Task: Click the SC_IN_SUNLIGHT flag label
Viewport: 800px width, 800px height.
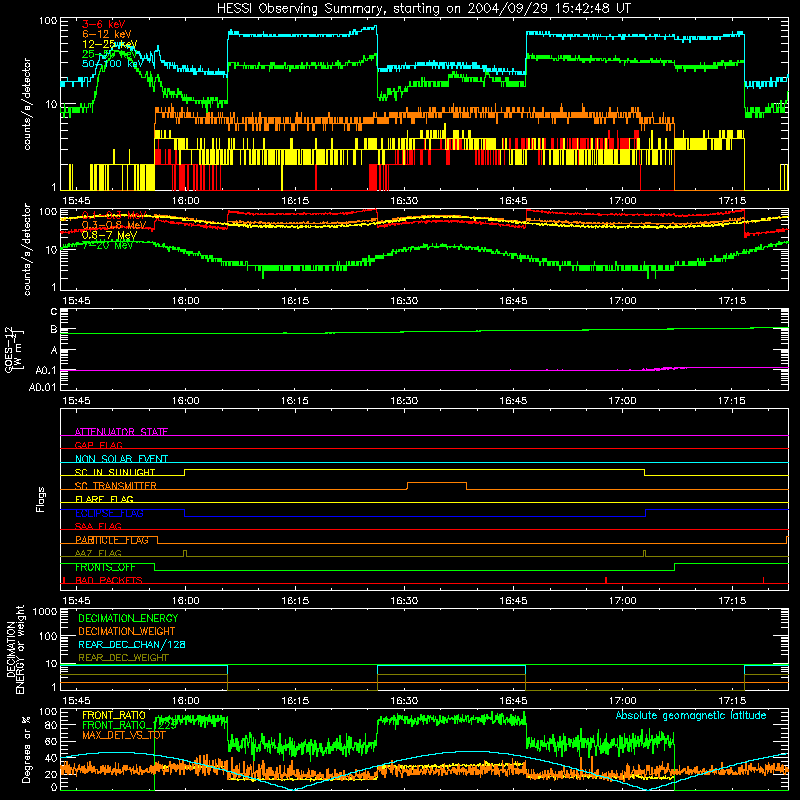Action: click(x=115, y=472)
